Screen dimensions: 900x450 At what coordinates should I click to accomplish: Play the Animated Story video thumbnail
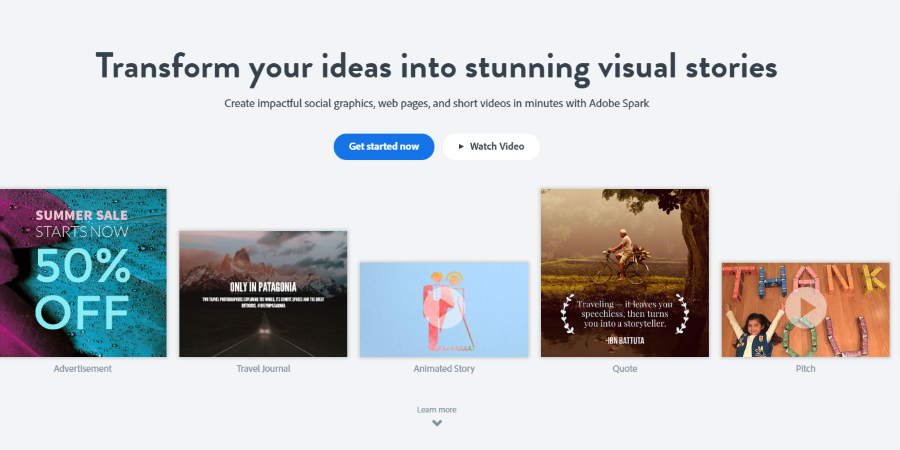coord(443,309)
